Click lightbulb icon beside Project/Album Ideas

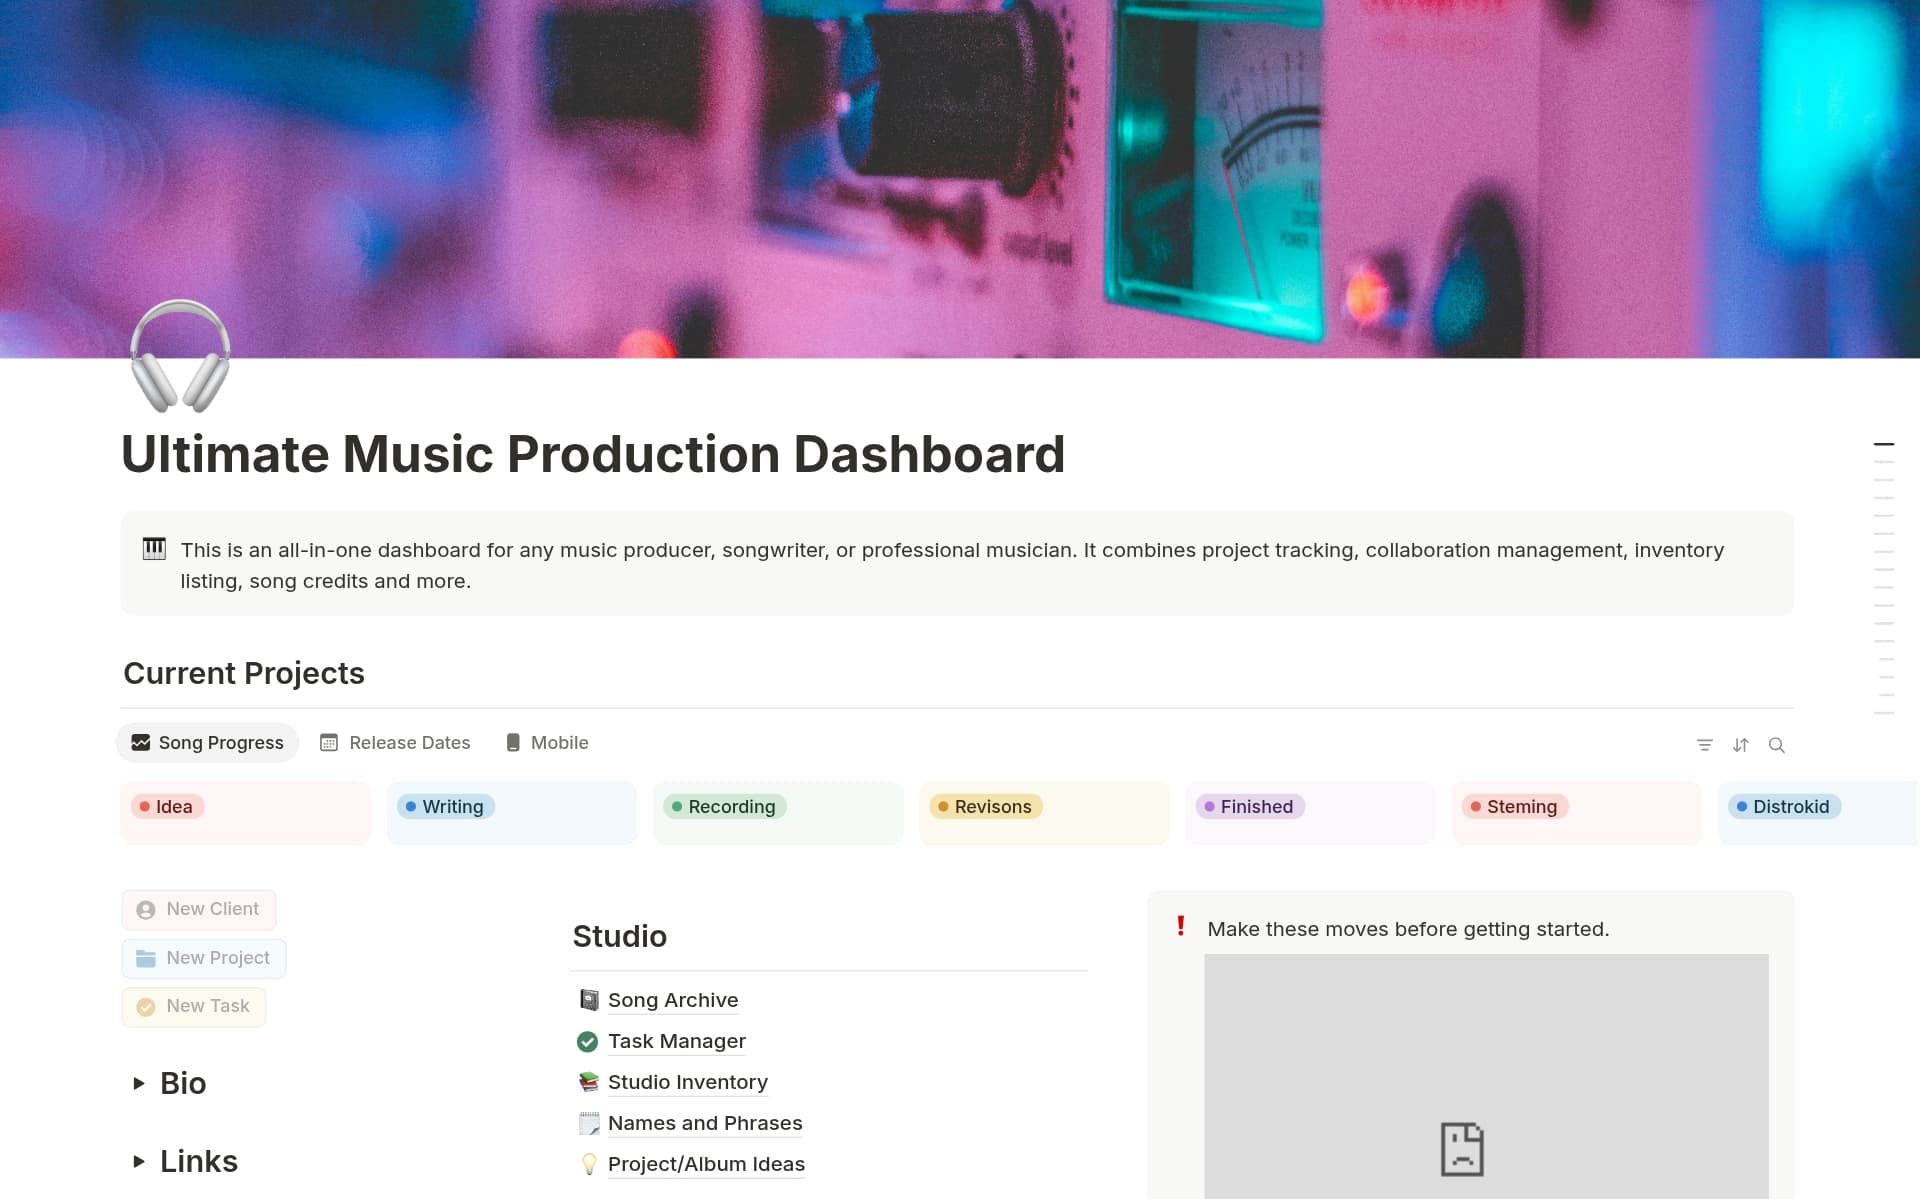pos(588,1164)
